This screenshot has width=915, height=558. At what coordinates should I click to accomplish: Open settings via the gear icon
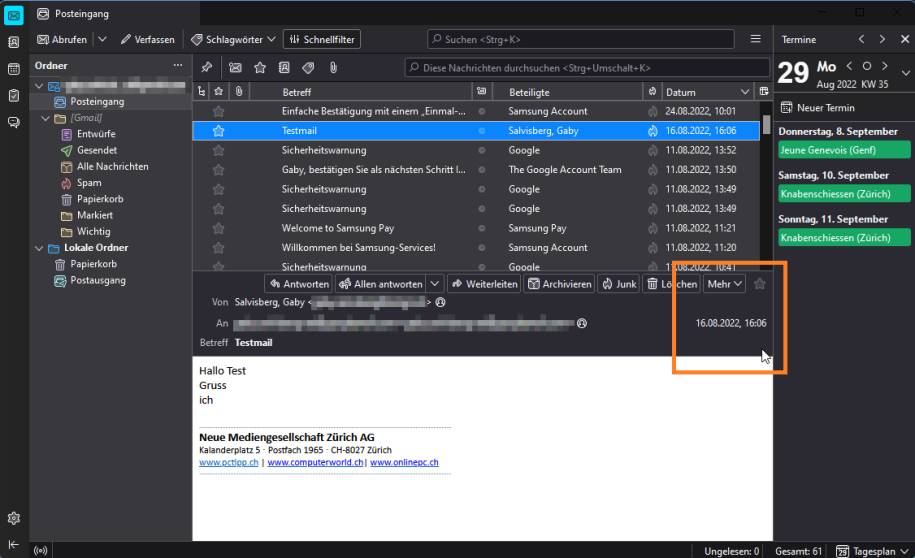14,518
